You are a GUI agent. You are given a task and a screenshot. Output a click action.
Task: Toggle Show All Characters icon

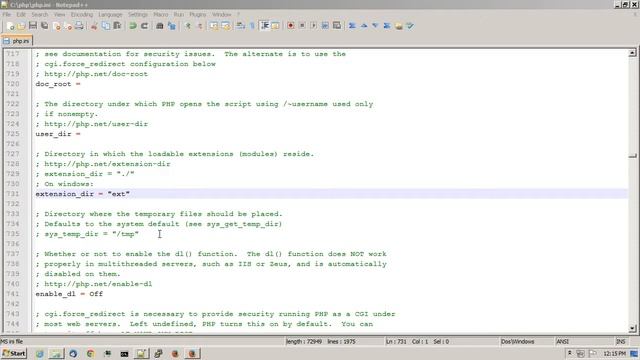(252, 26)
